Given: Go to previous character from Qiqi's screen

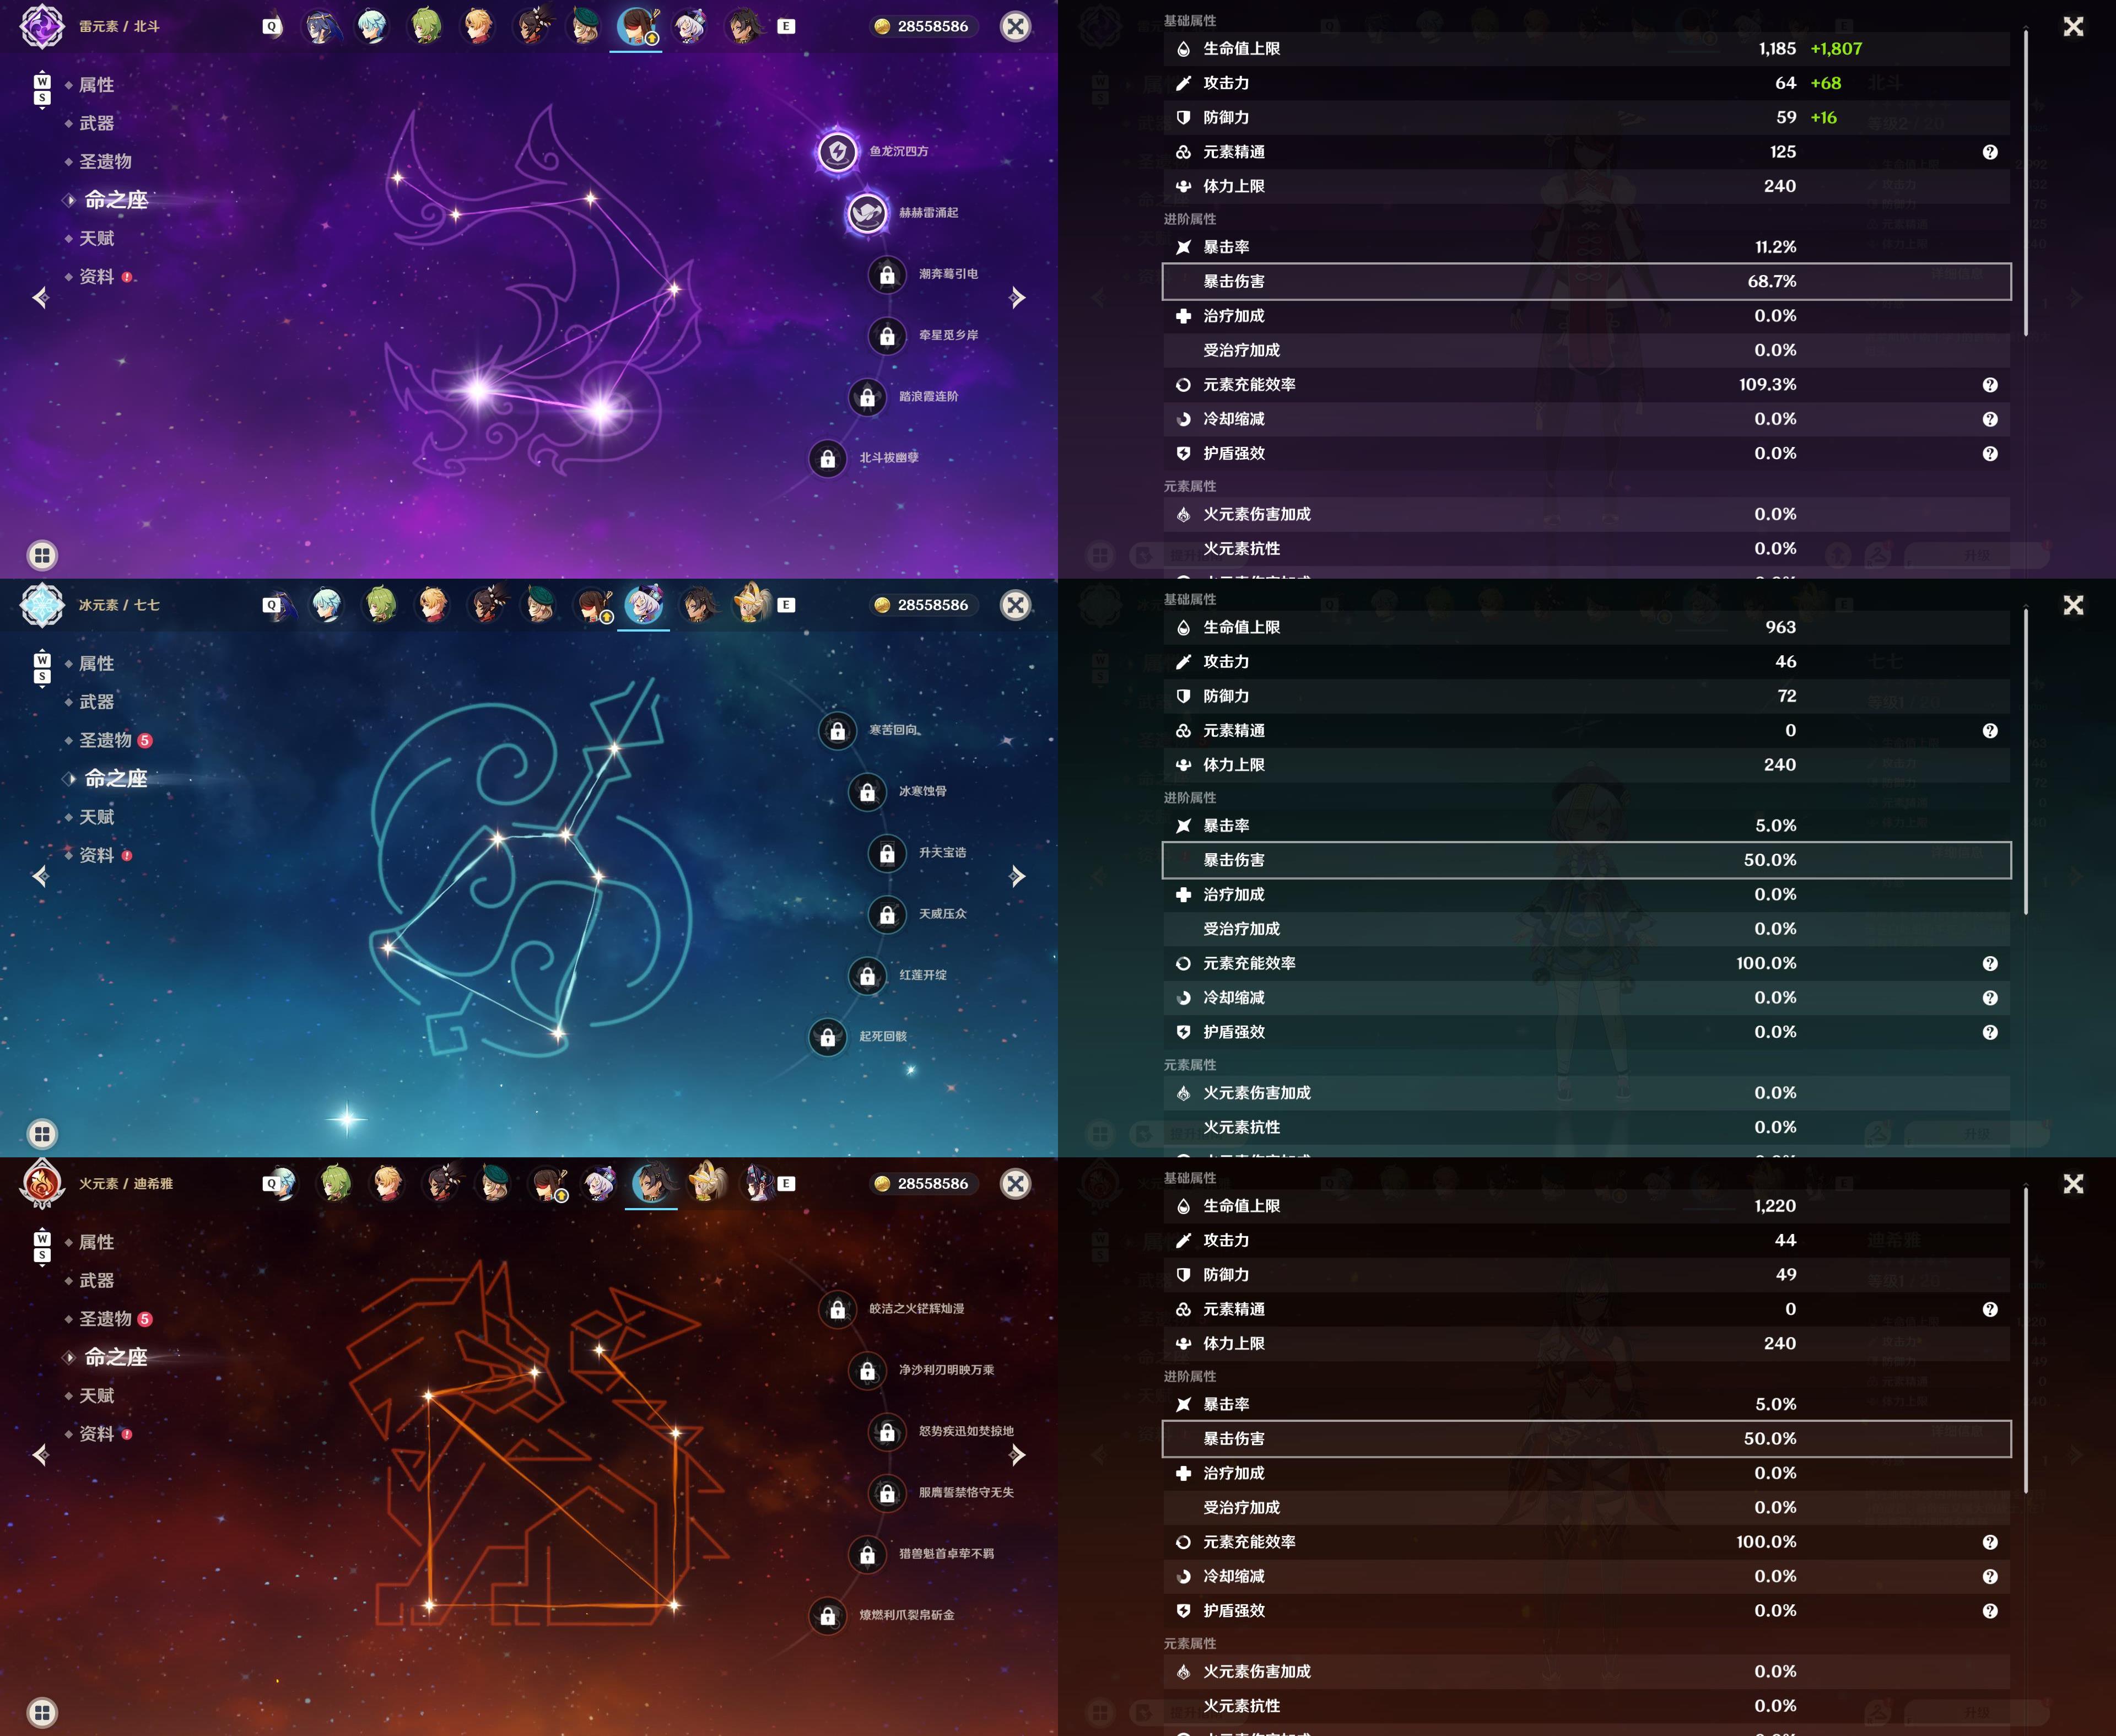Looking at the screenshot, I should [40, 877].
